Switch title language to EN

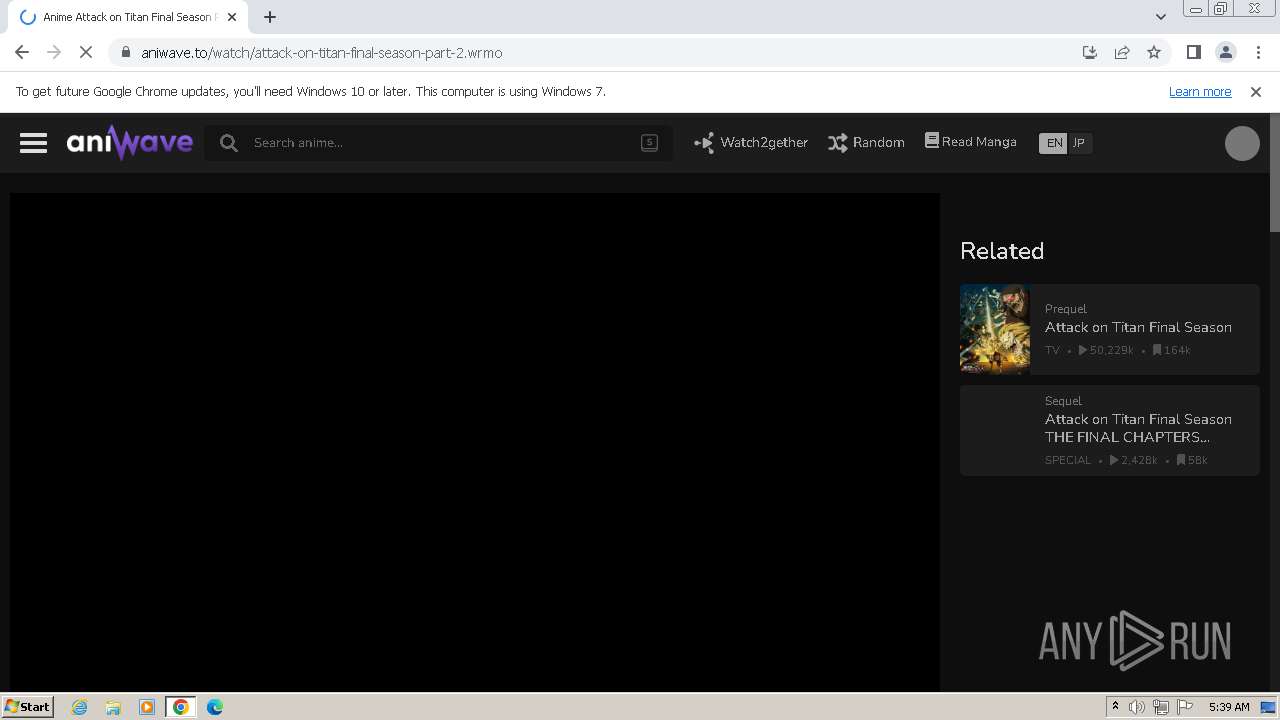pyautogui.click(x=1054, y=143)
